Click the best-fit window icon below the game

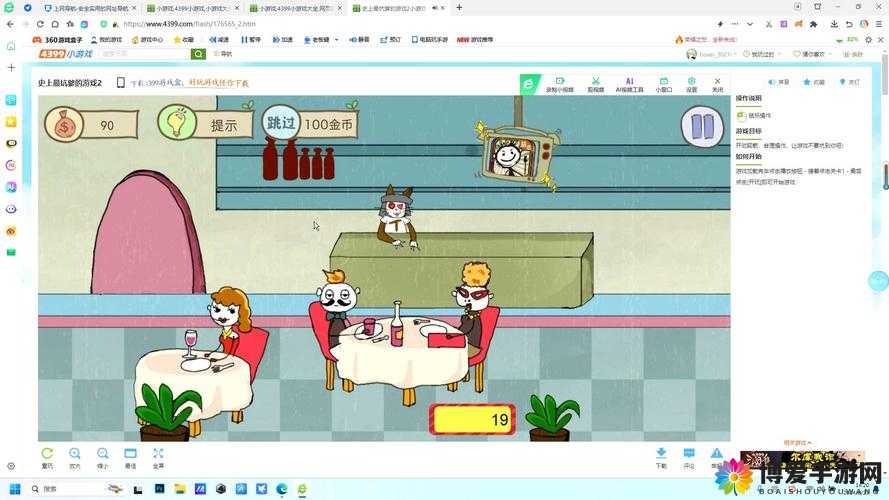click(x=130, y=457)
